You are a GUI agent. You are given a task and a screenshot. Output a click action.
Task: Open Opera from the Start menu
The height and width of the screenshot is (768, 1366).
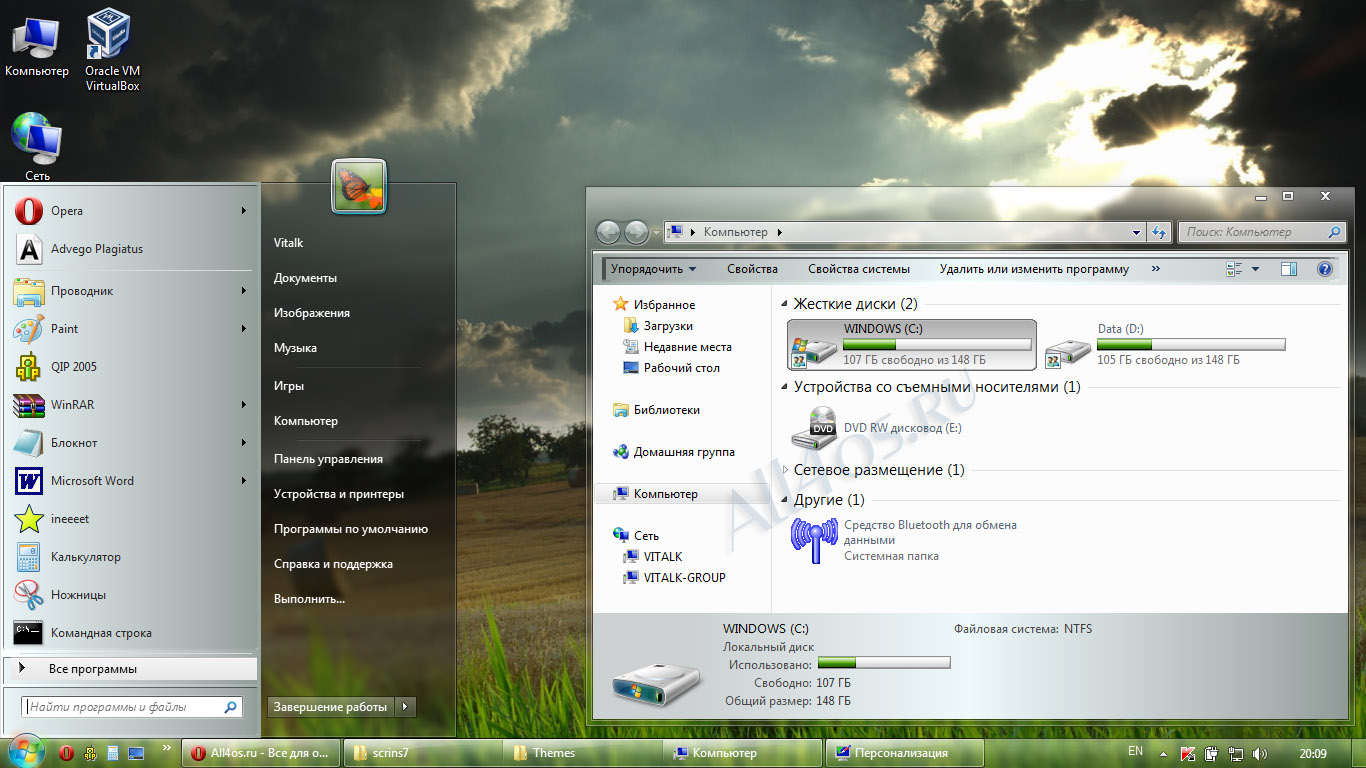click(130, 211)
